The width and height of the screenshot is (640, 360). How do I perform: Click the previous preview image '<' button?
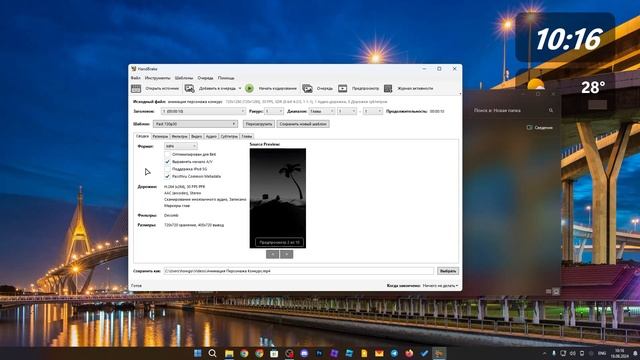(x=272, y=254)
